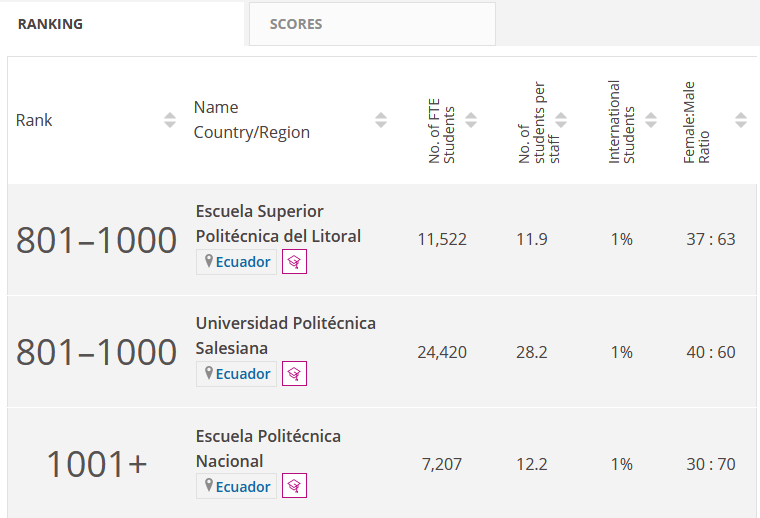760x518 pixels.
Task: Click the International Students header
Action: tap(621, 122)
